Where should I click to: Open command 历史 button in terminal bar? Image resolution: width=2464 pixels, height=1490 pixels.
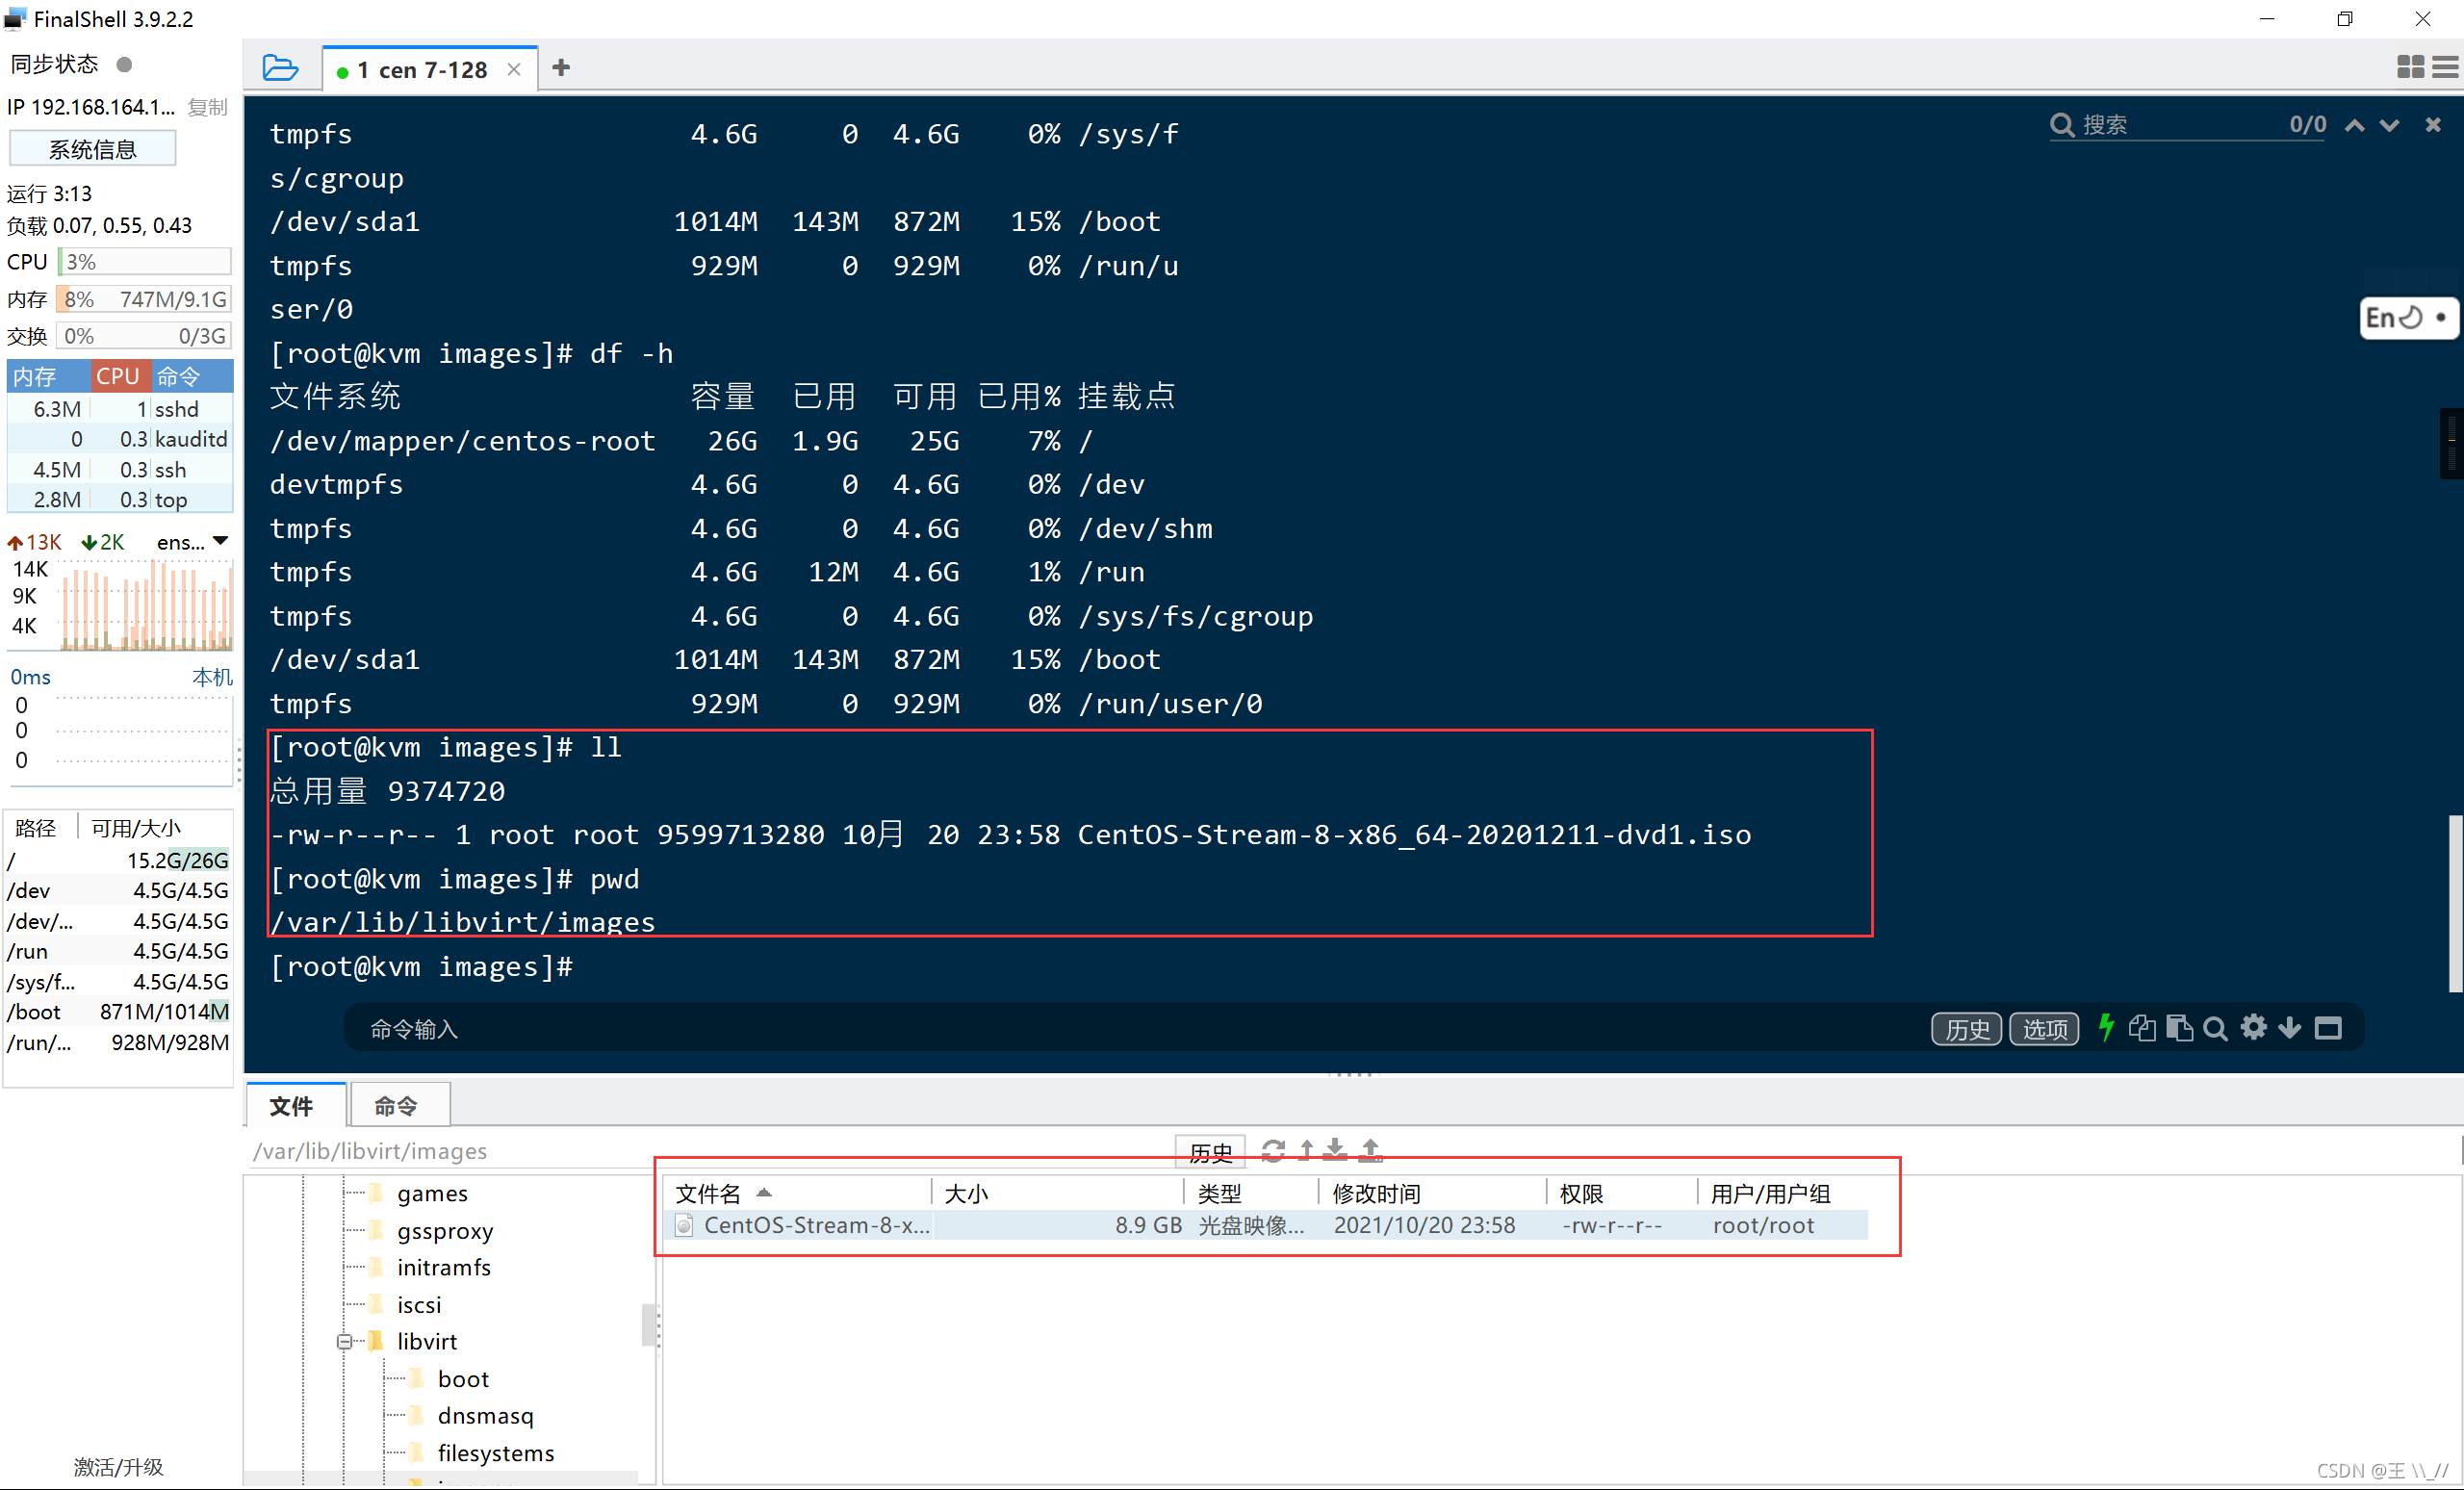point(1966,1028)
